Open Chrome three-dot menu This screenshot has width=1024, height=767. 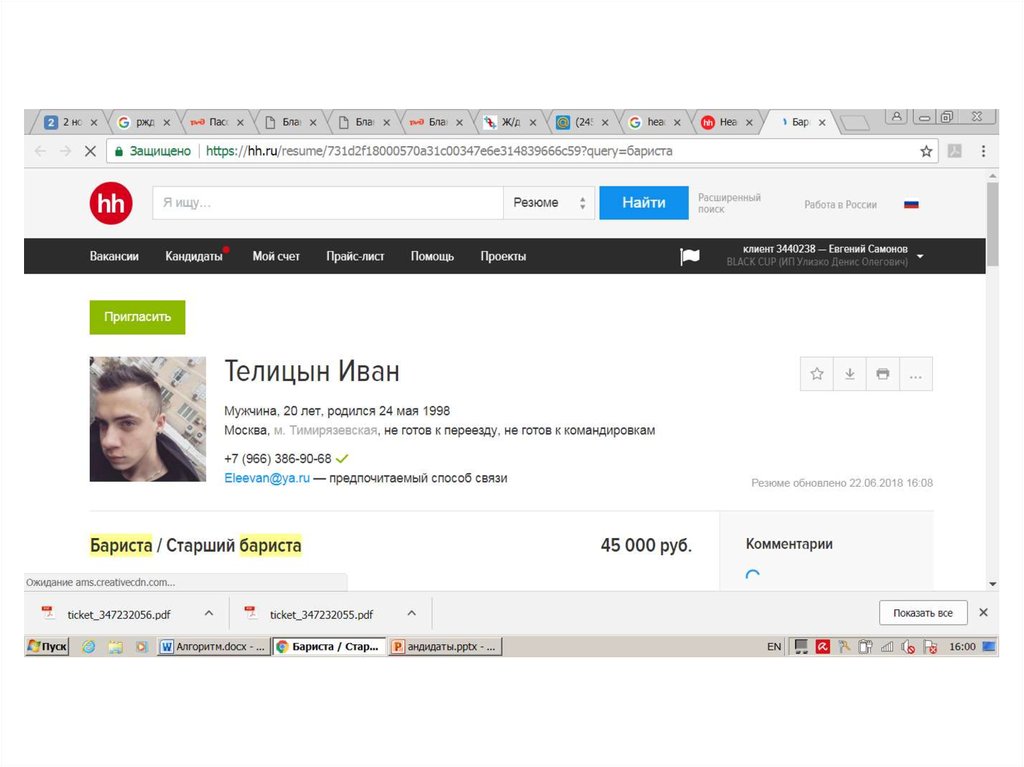point(983,151)
